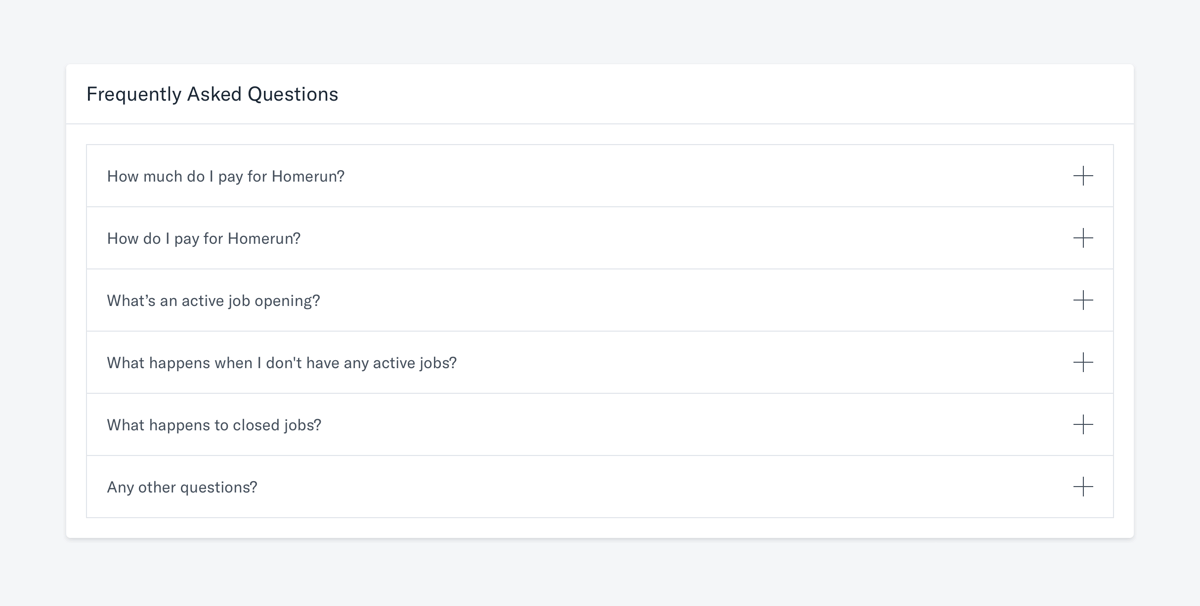Click the plus icon beside "What happens to closed jobs?"

coord(1083,424)
